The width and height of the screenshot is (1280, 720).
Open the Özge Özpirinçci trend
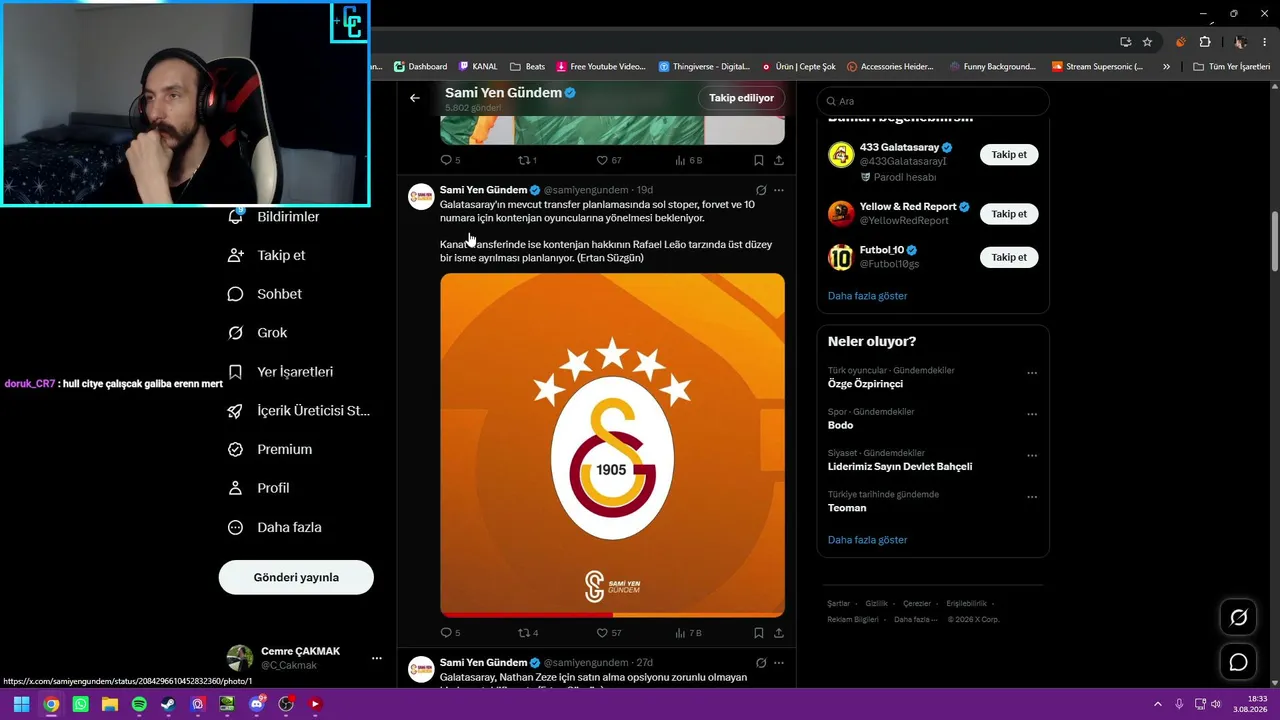coord(865,384)
